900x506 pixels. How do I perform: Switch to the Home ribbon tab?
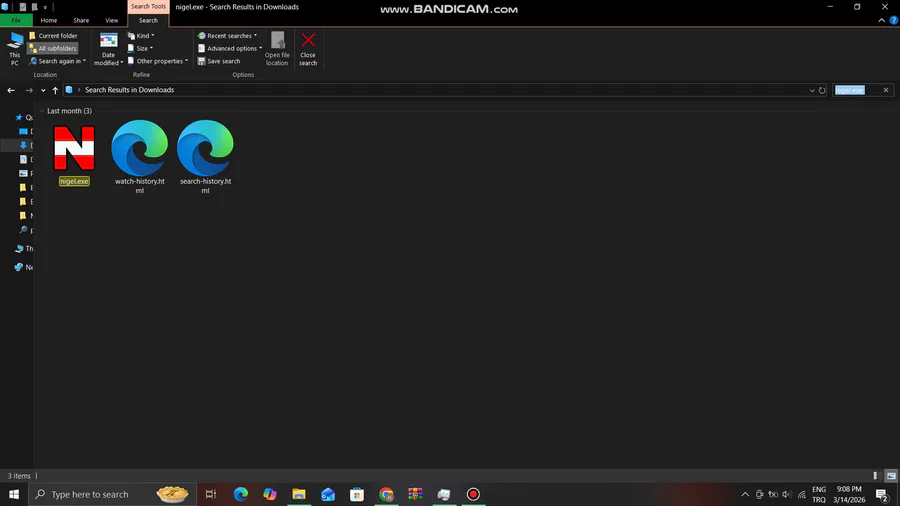(x=49, y=20)
